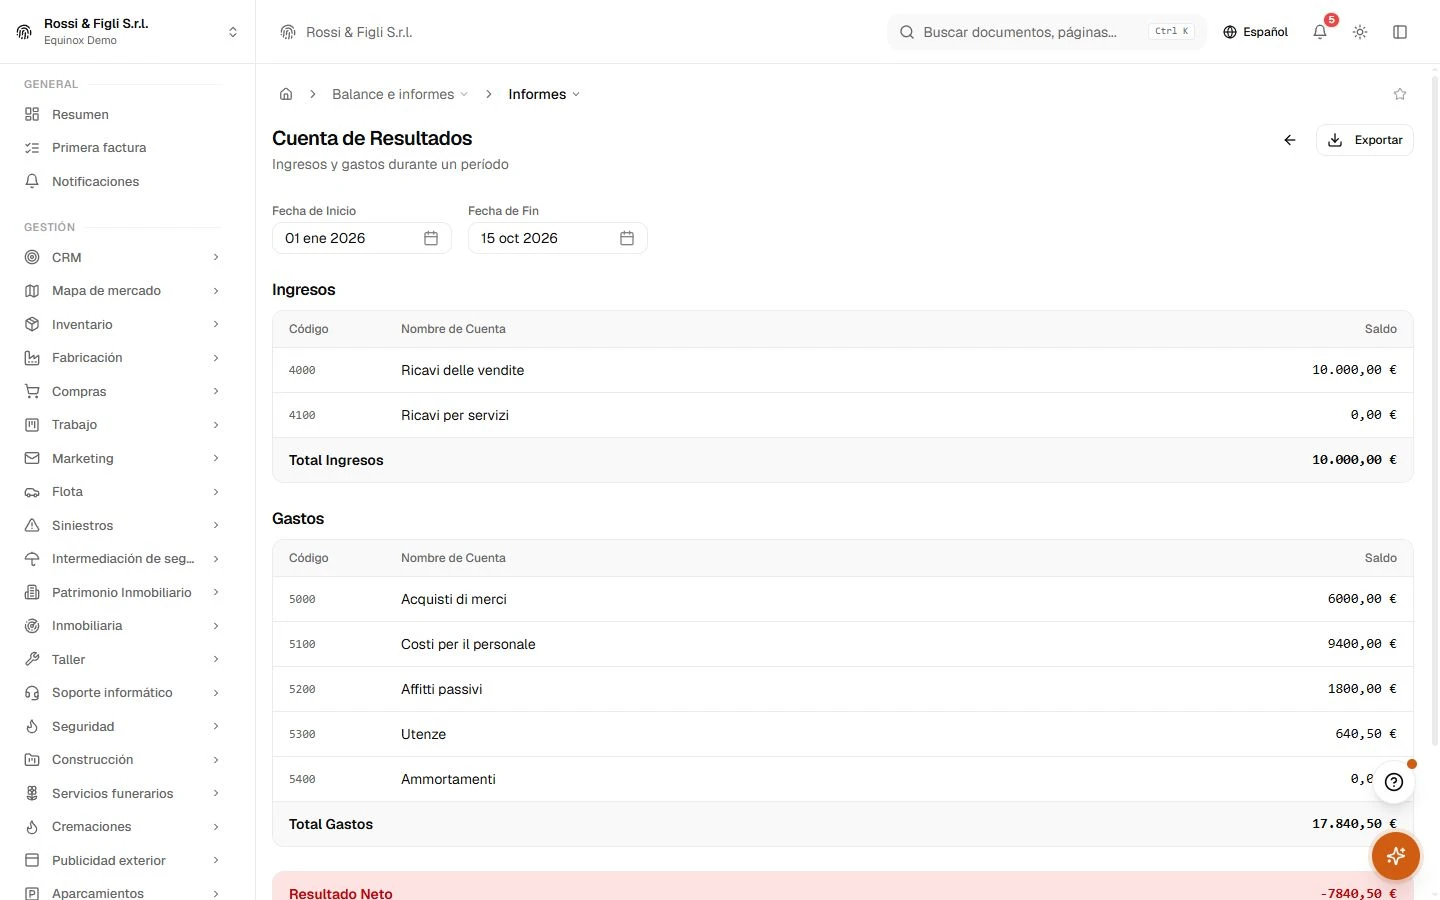Open the Rossi & Figli company switcher
Screen dimensions: 1440x900
128,32
